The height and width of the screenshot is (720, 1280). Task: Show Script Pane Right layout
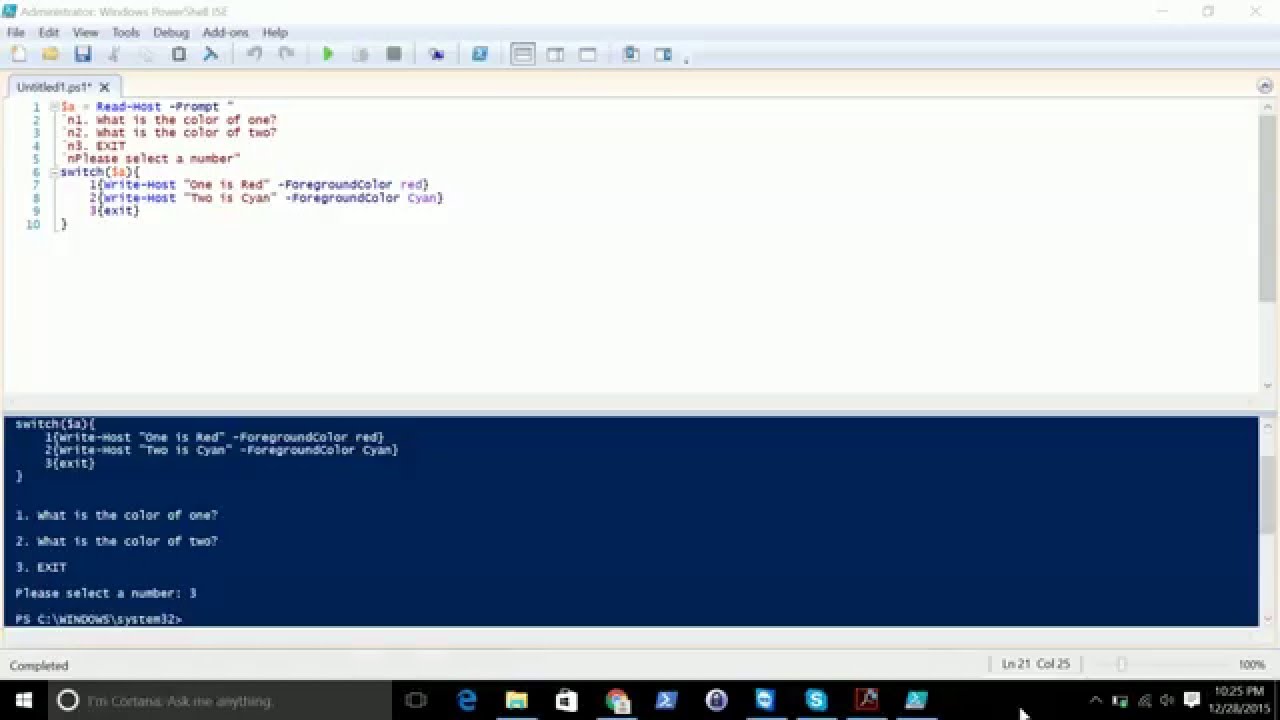coord(555,54)
